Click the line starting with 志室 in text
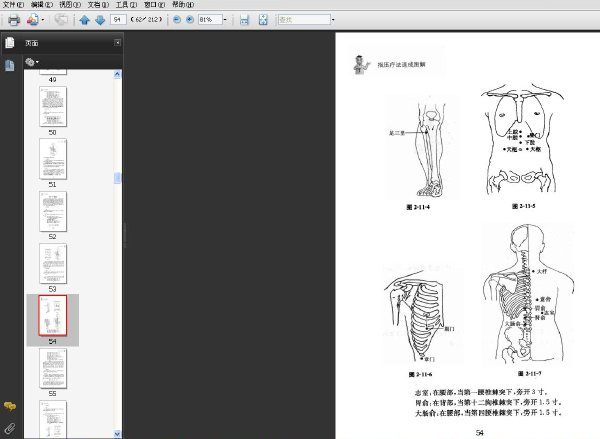Viewport: 600px width, 439px height. click(x=481, y=392)
